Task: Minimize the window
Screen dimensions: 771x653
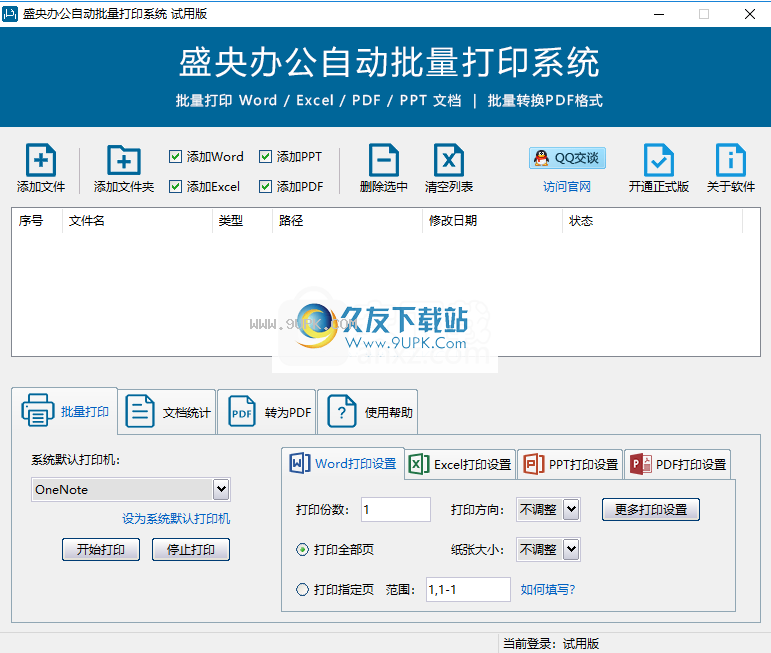Action: 659,14
